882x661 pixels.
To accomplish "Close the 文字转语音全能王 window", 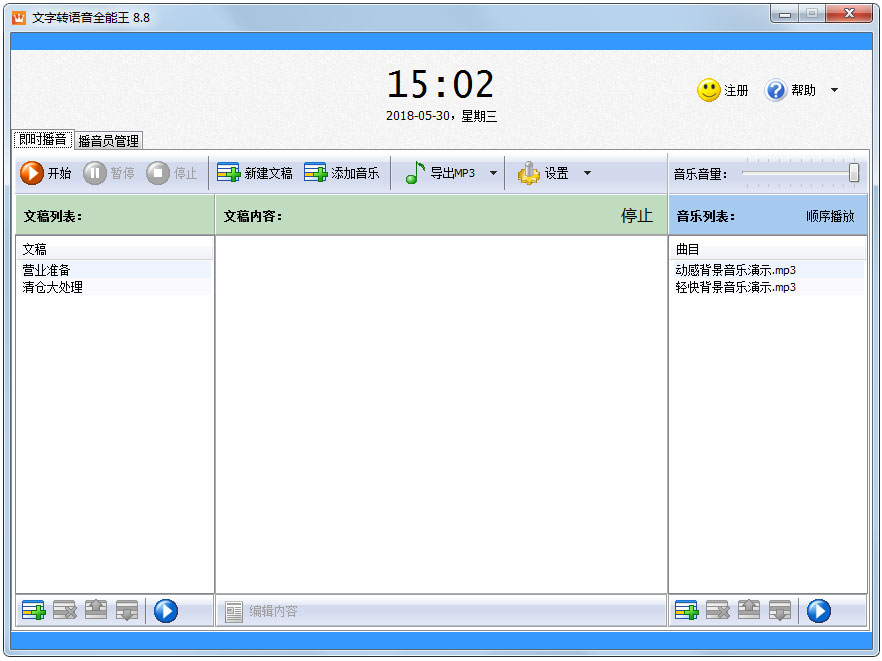I will (849, 14).
